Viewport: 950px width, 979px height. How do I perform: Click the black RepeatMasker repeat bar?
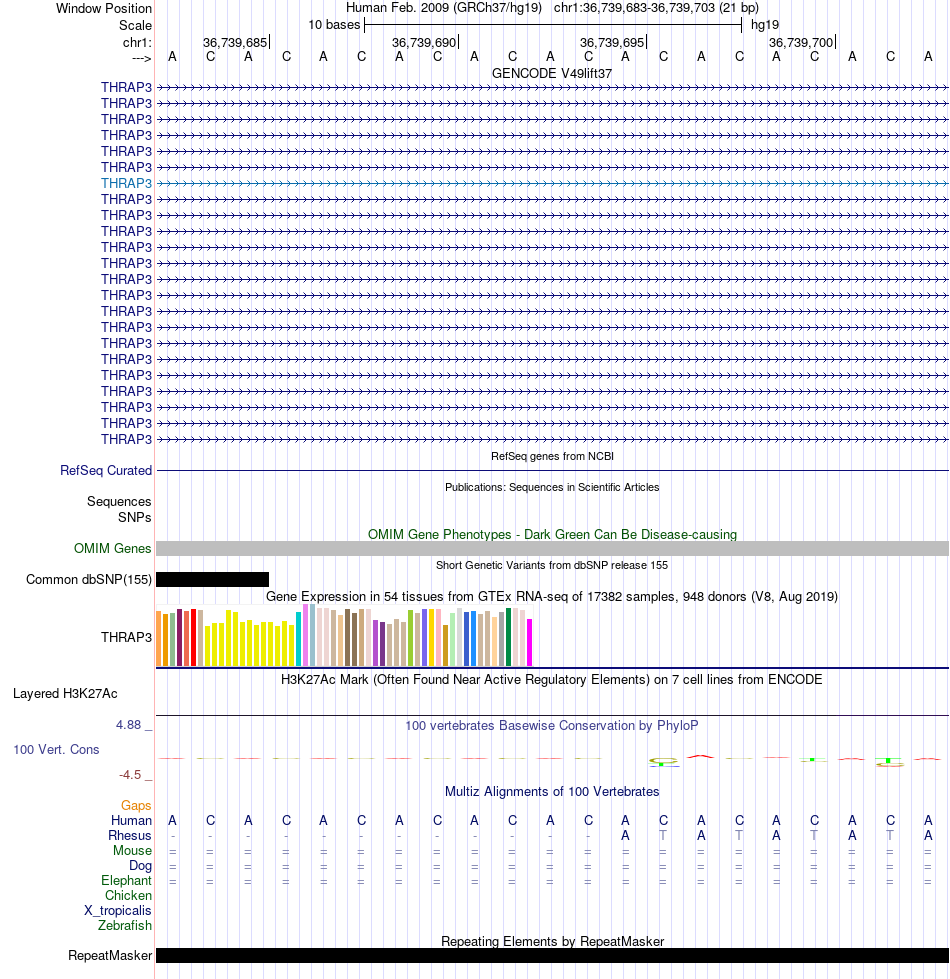(x=552, y=955)
